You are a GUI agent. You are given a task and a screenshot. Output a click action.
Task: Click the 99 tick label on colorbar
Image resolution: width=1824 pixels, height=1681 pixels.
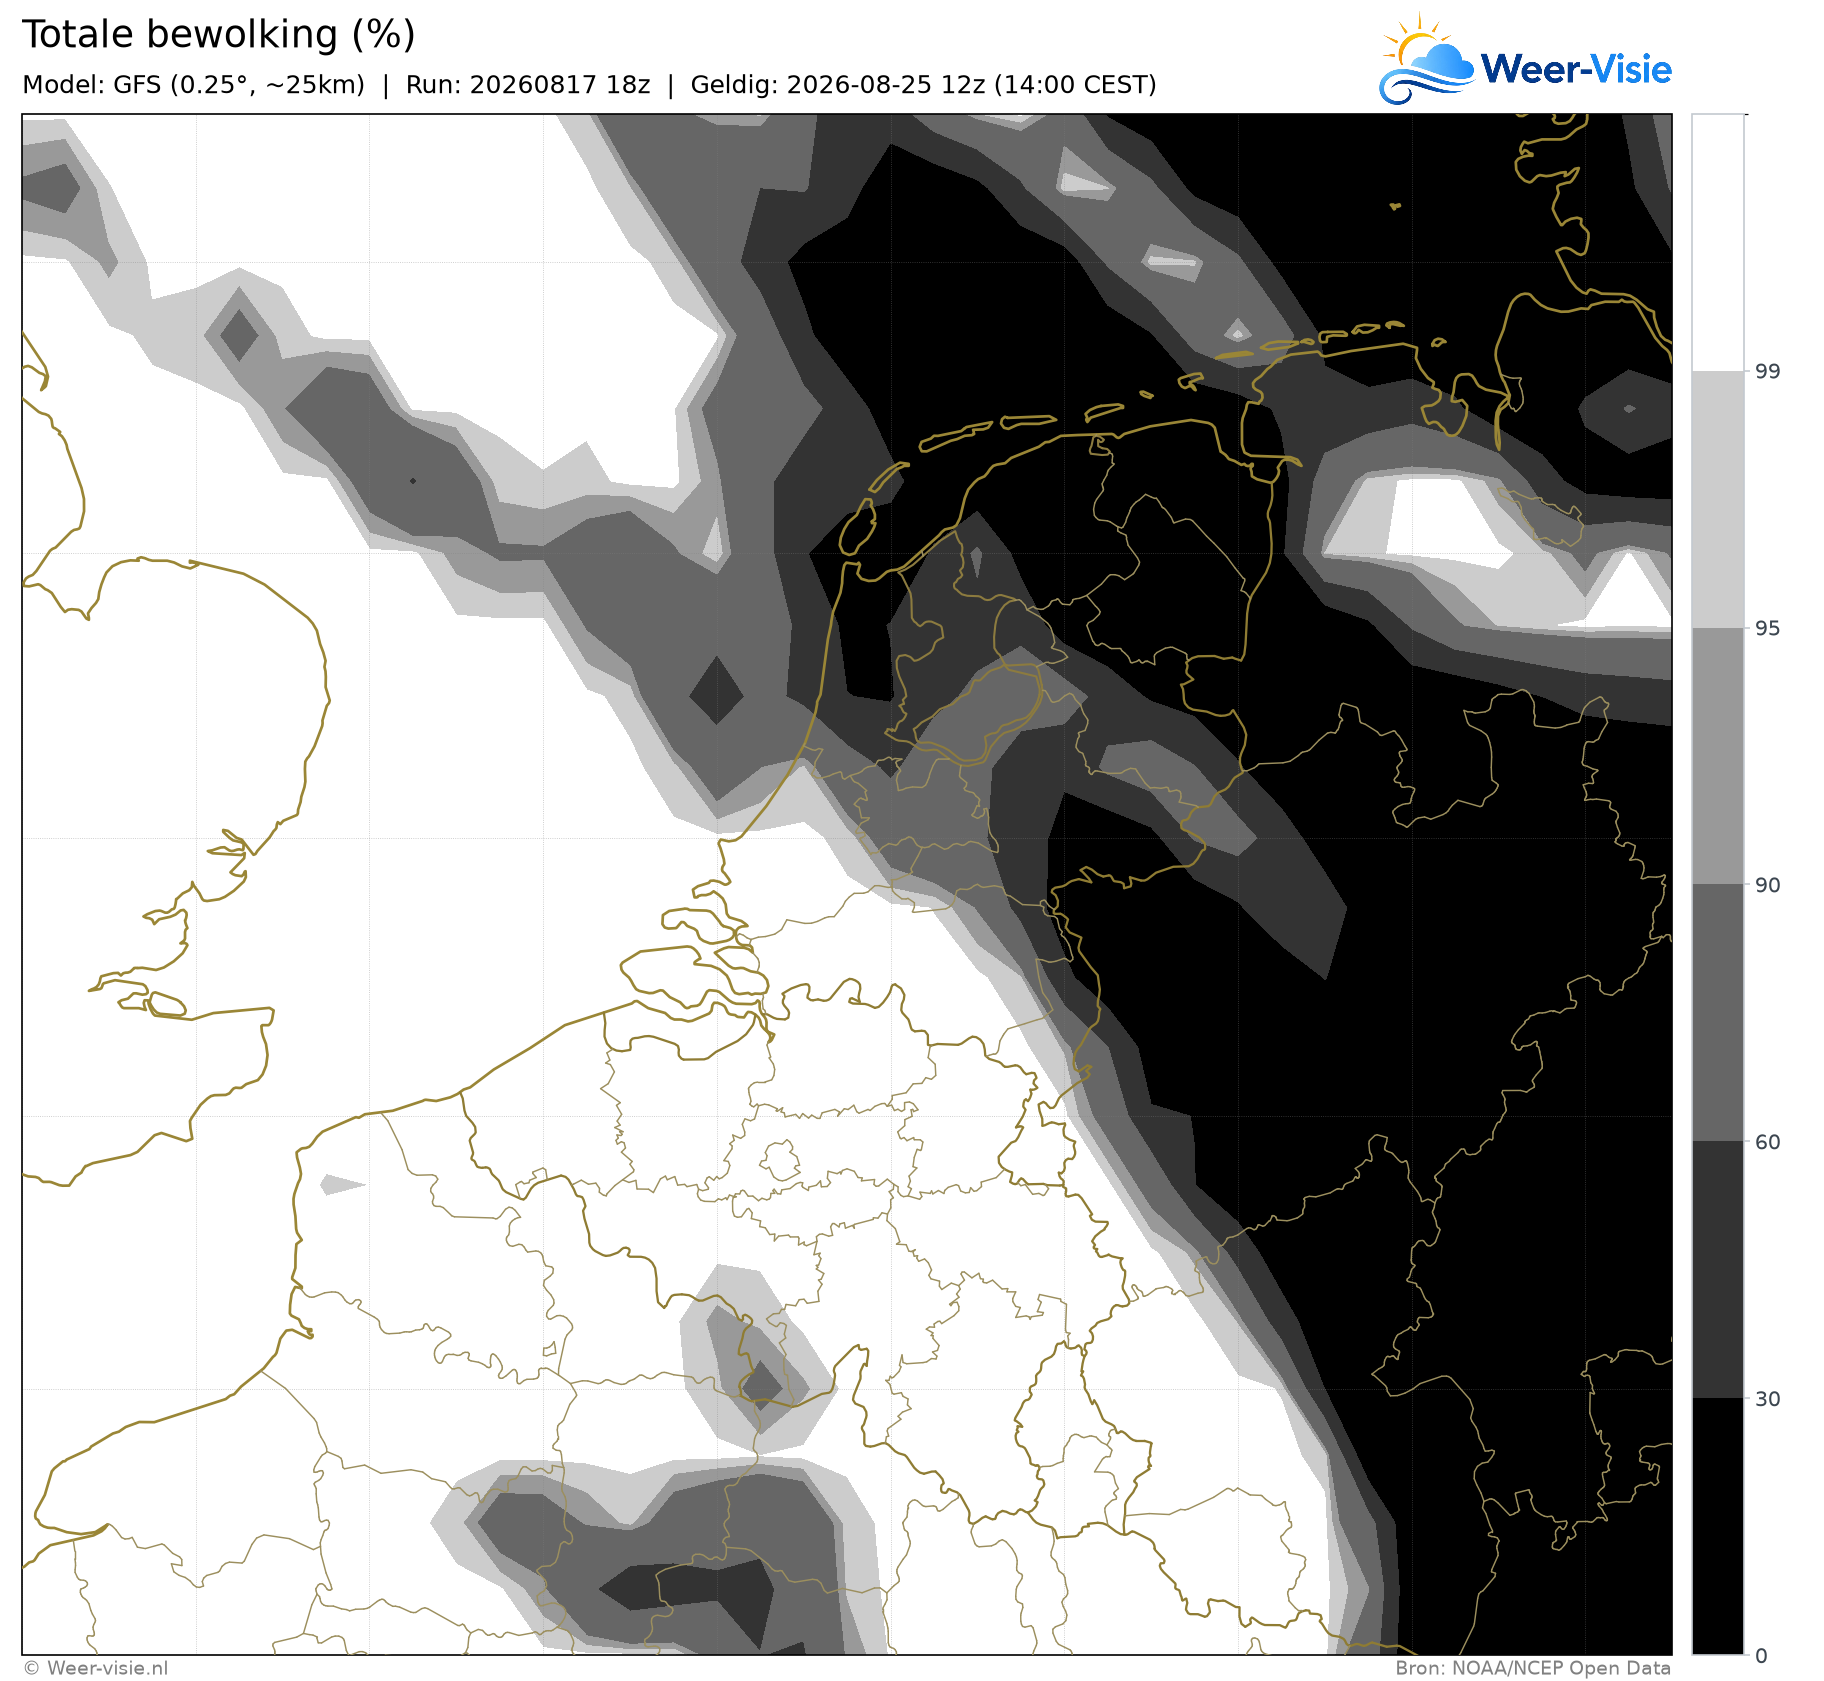pos(1768,372)
